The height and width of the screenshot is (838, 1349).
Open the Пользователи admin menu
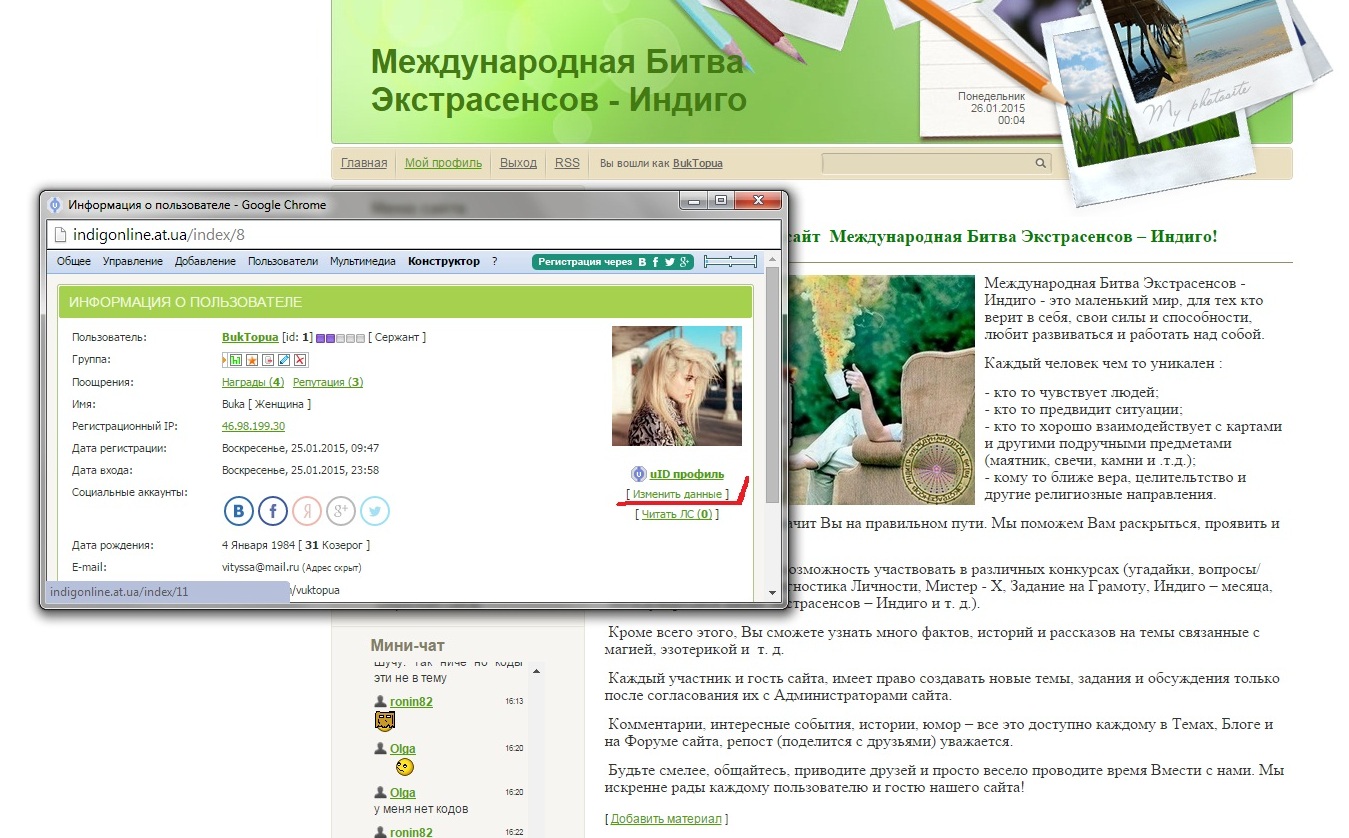(283, 261)
